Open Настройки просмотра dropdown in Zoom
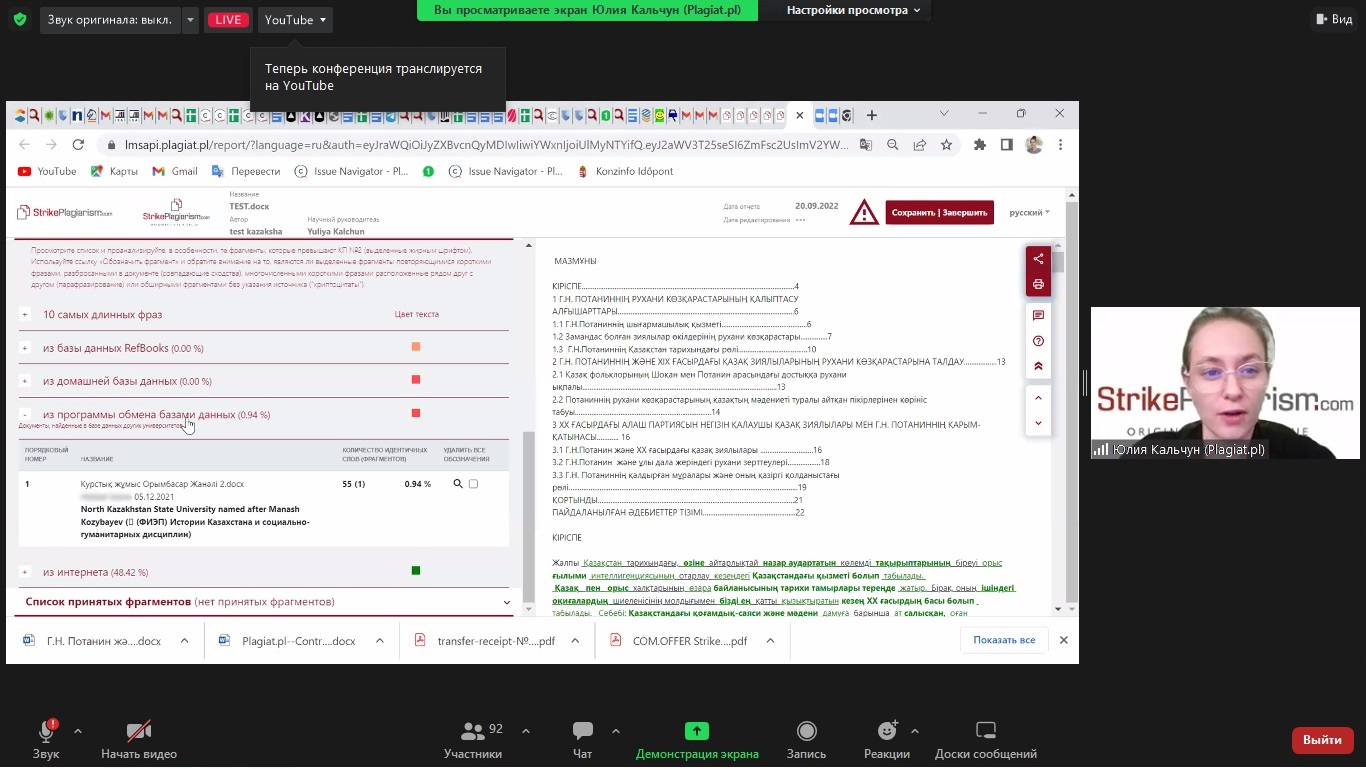 [x=853, y=10]
